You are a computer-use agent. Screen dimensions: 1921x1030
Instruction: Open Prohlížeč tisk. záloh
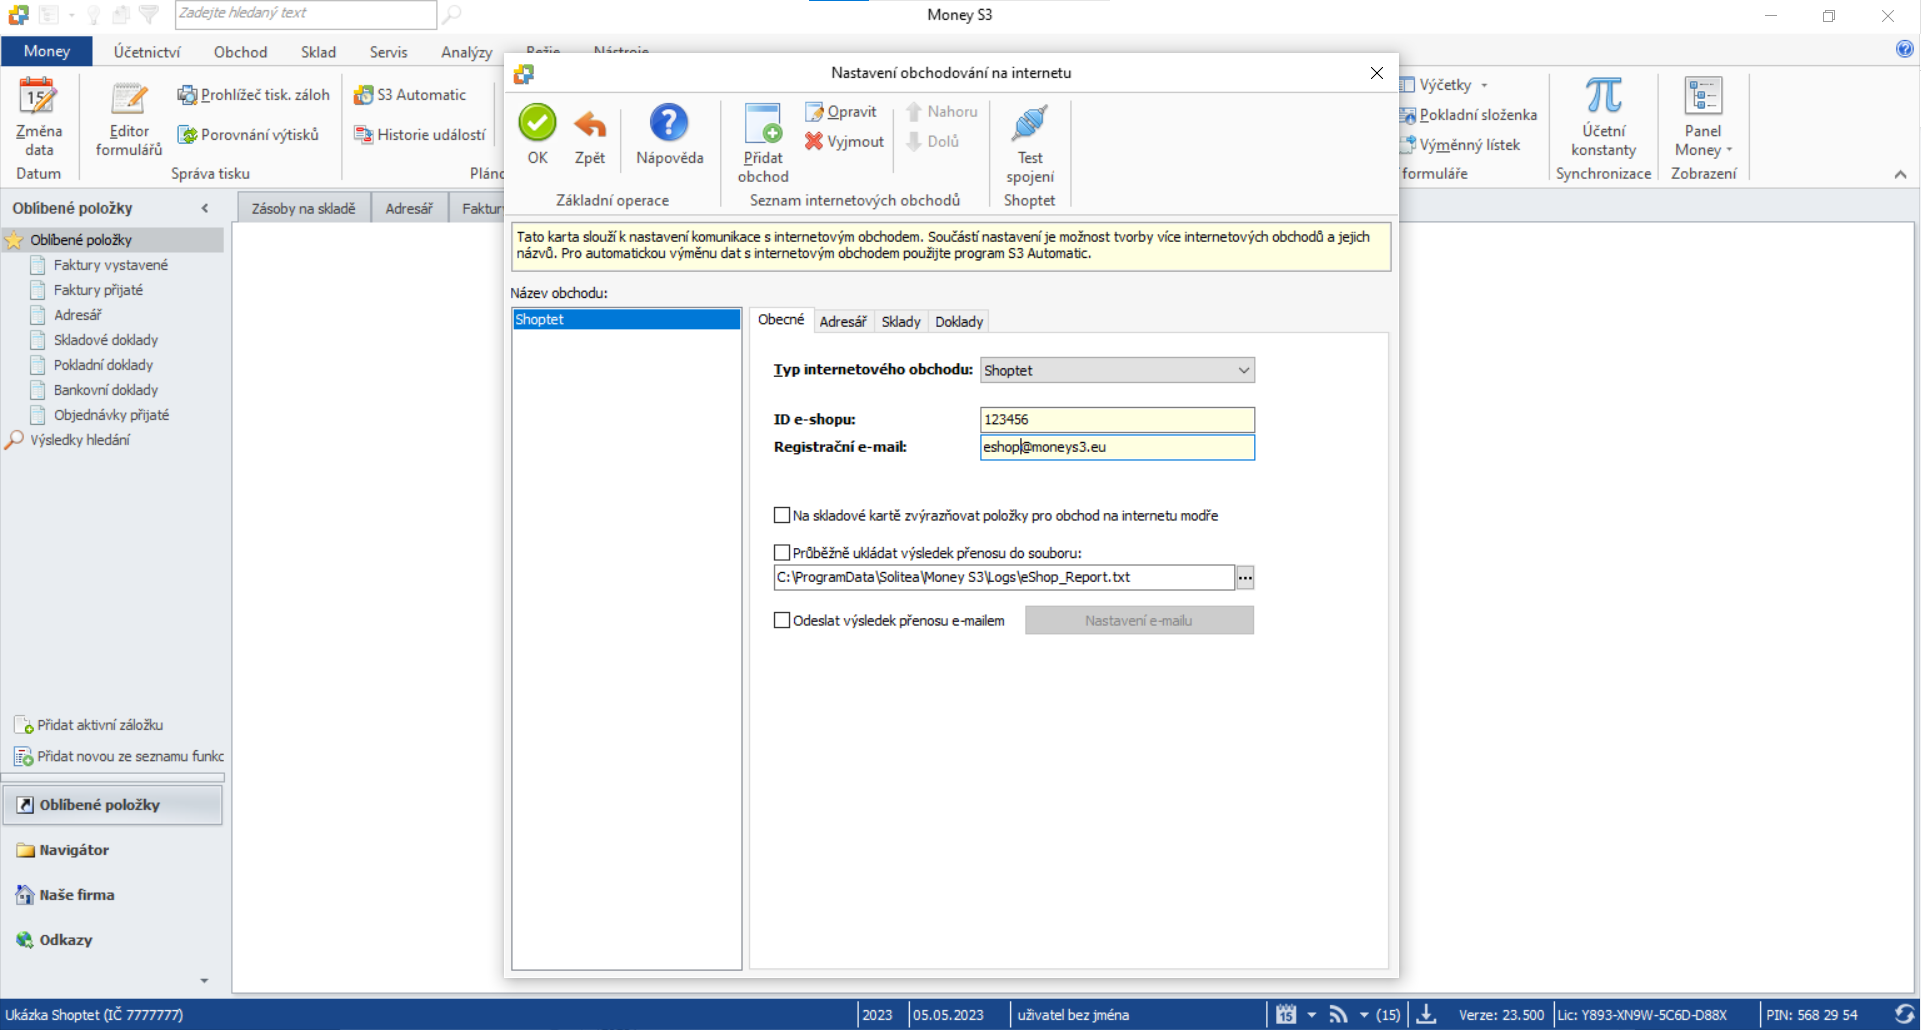[x=254, y=95]
